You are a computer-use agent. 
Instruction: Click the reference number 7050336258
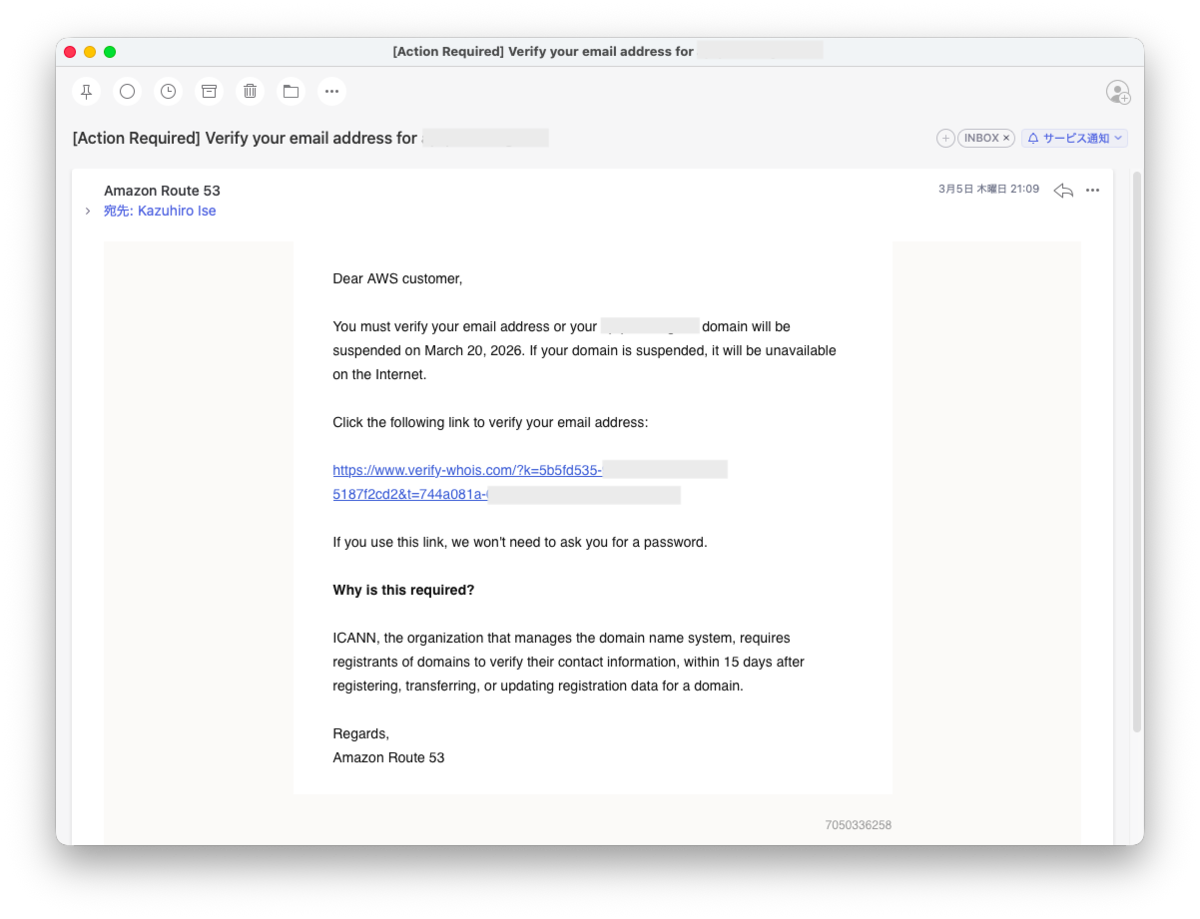click(858, 825)
